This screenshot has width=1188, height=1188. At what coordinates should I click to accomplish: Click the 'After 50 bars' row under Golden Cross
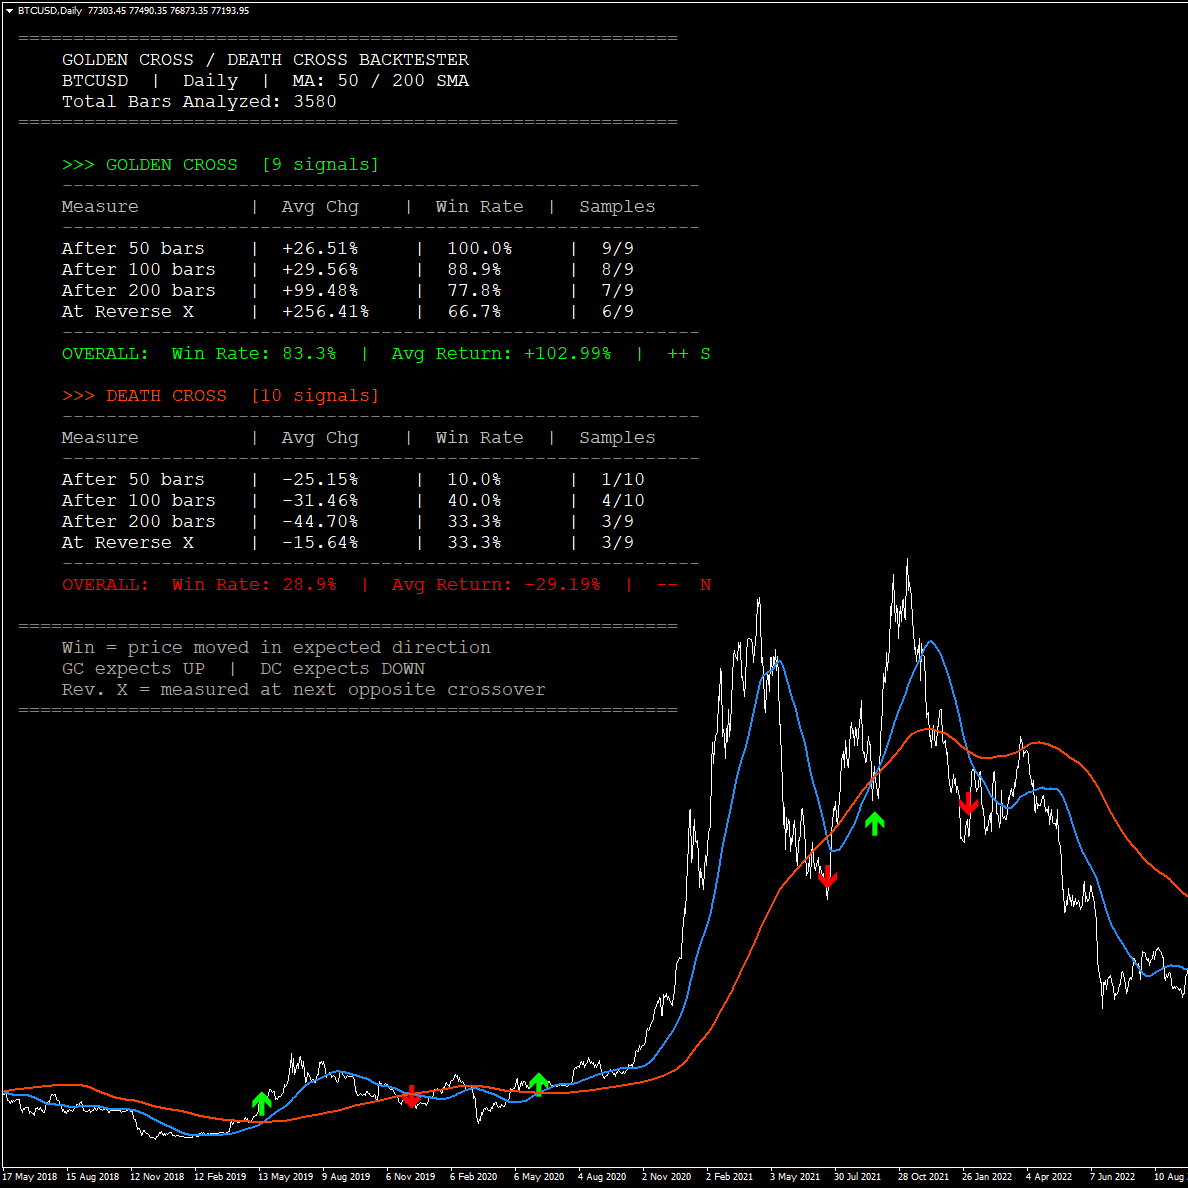(133, 248)
